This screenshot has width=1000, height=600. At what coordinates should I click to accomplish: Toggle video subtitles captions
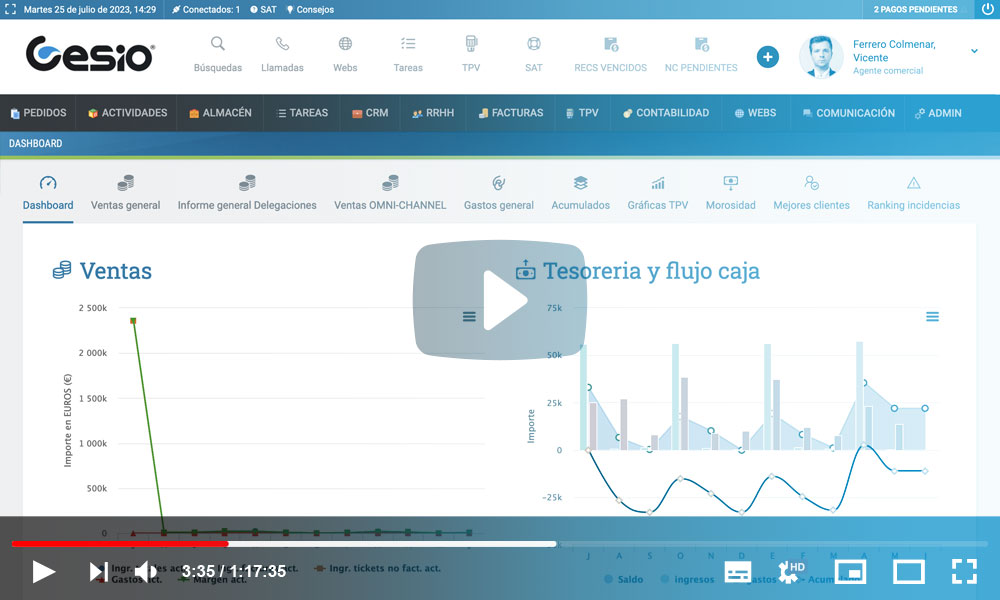point(738,572)
